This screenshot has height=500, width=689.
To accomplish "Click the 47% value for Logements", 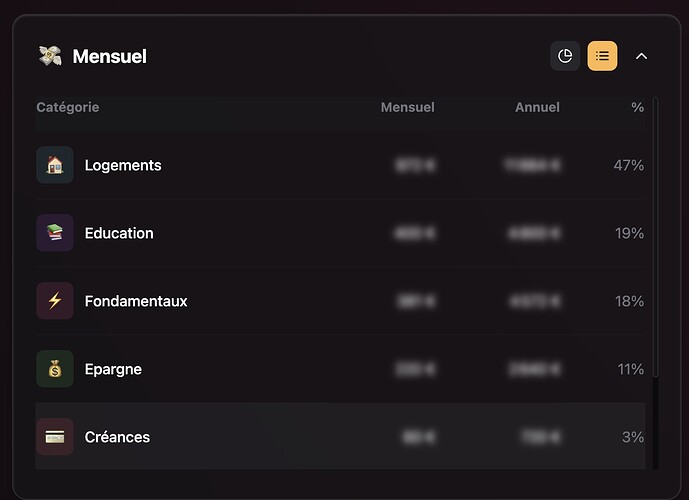I will point(629,165).
